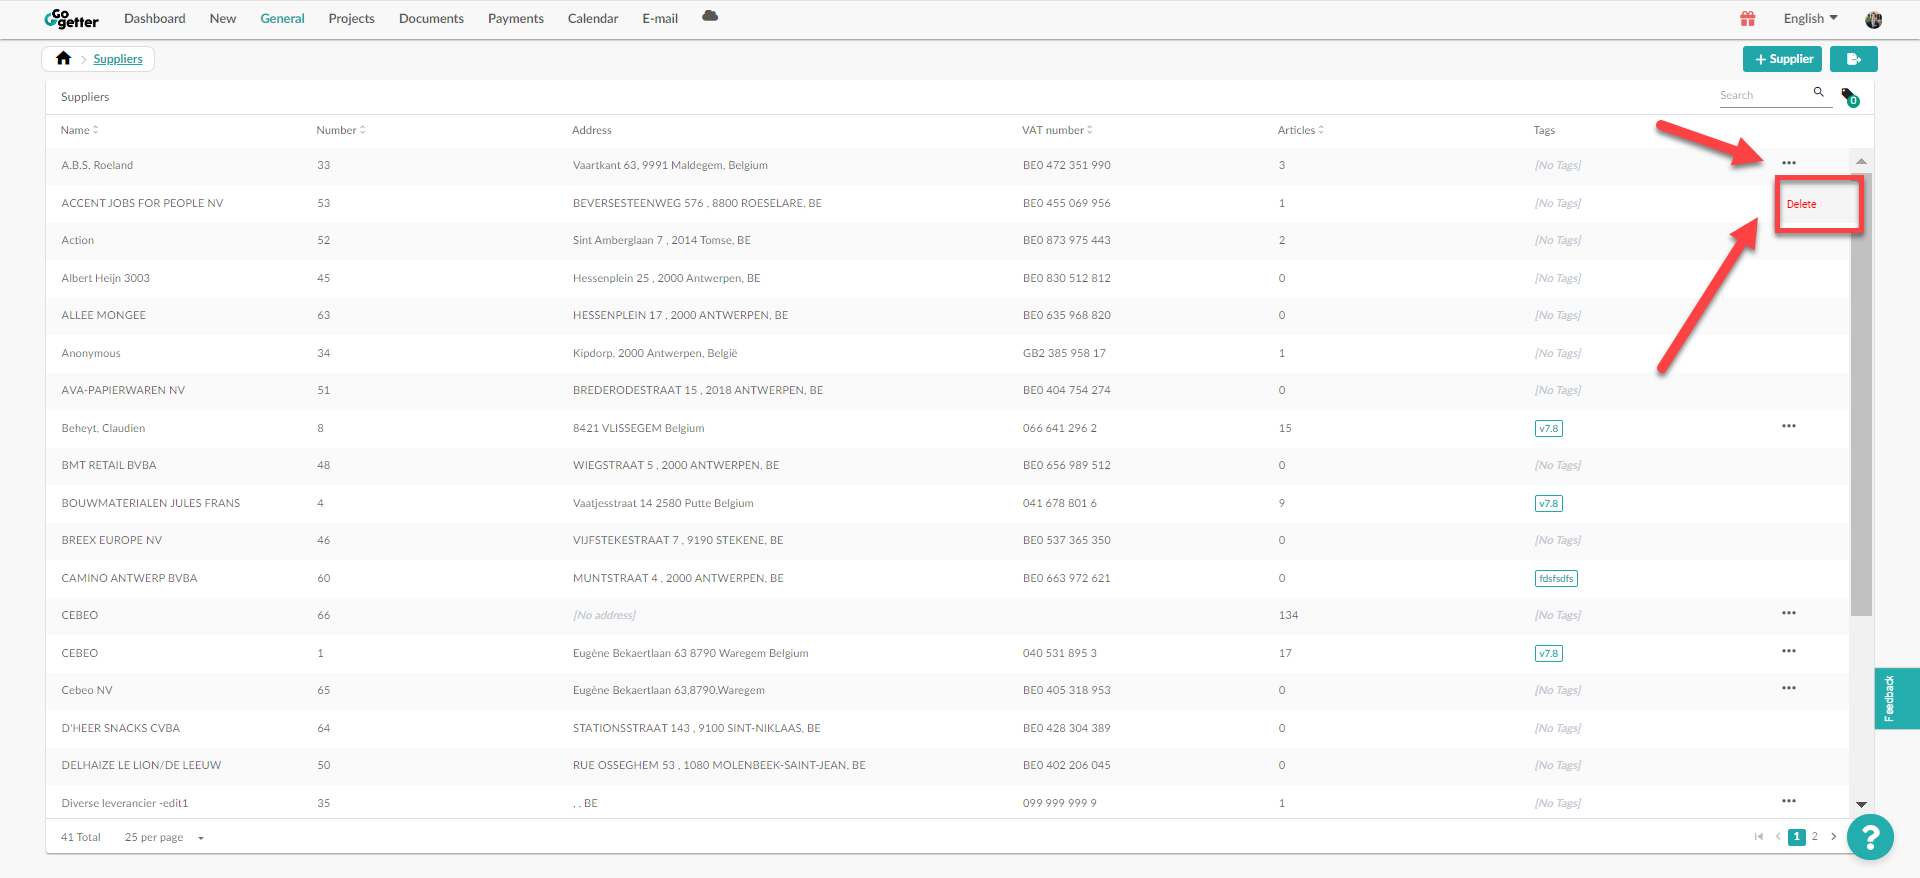Viewport: 1920px width, 878px height.
Task: Click the Suppliers breadcrumb link
Action: 118,59
